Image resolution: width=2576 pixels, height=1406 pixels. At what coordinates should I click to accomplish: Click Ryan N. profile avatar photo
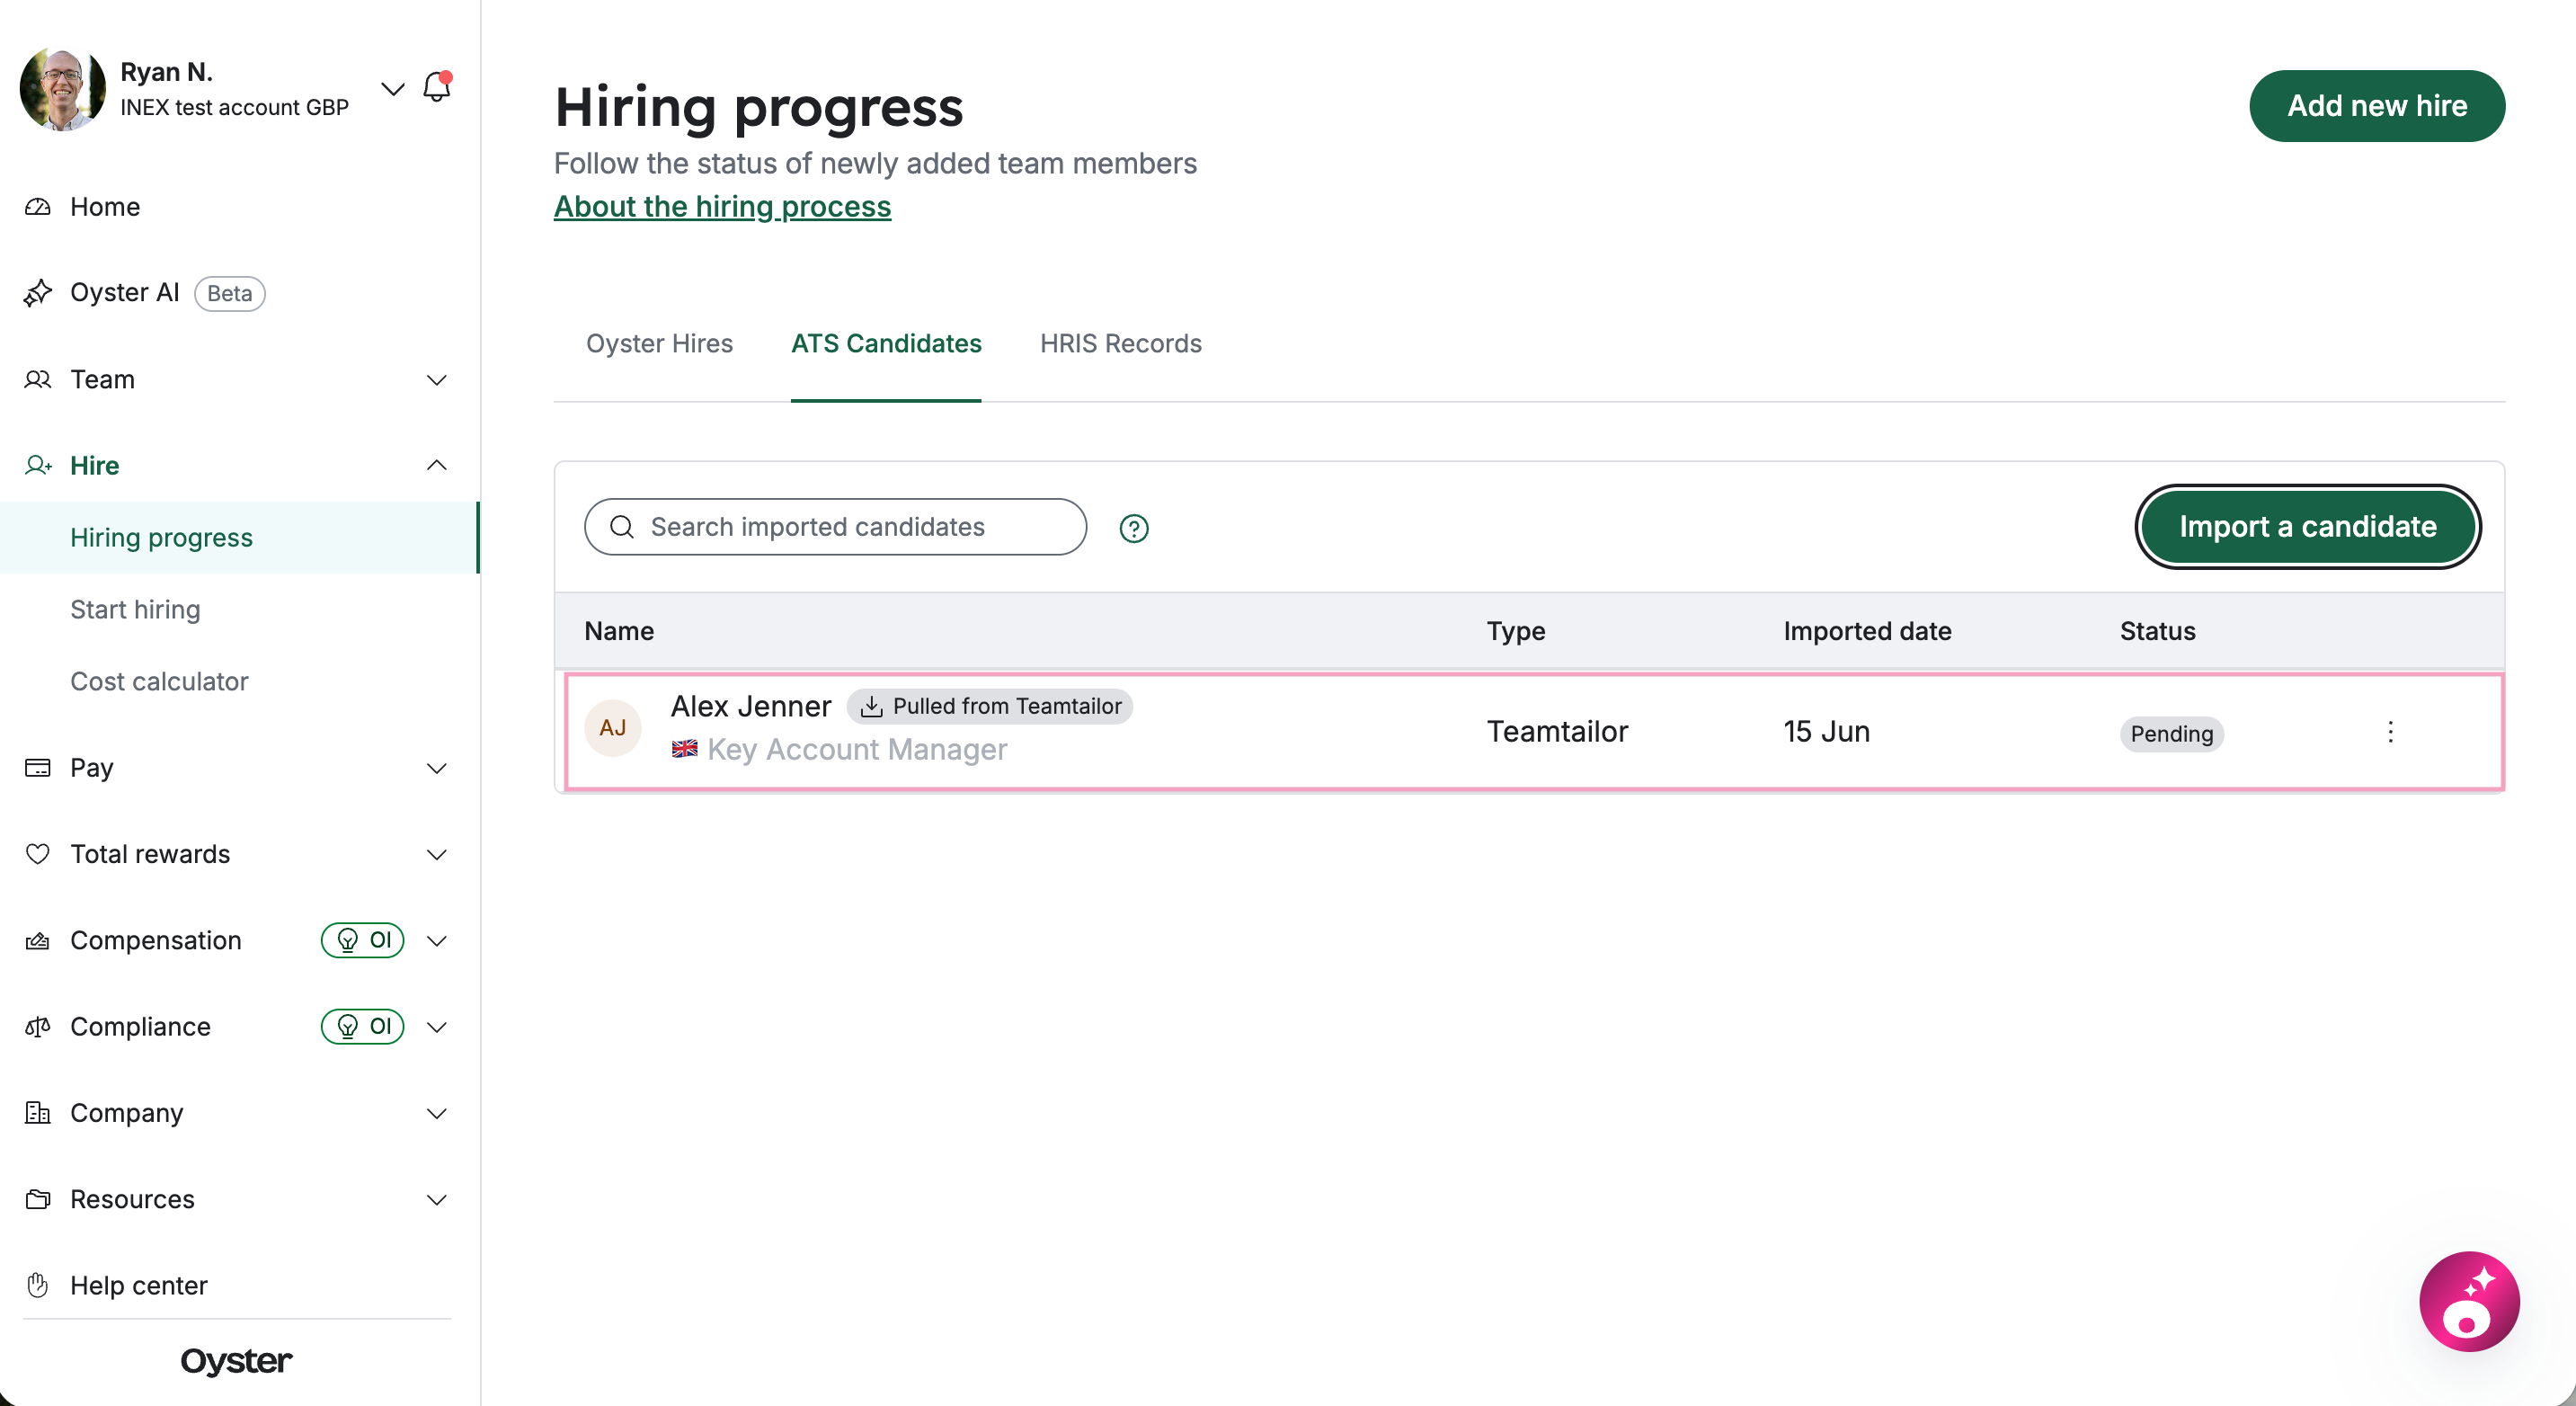62,89
